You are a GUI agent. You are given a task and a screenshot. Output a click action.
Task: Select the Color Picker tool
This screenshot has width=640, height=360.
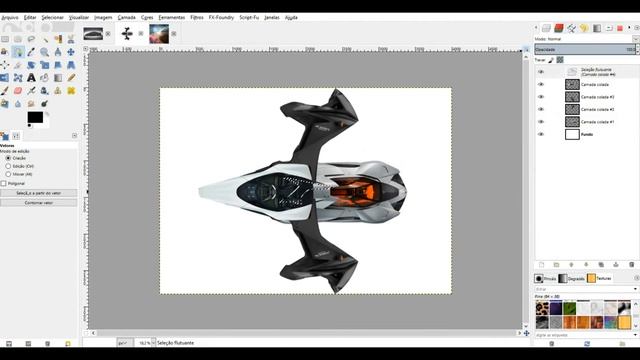coord(31,52)
